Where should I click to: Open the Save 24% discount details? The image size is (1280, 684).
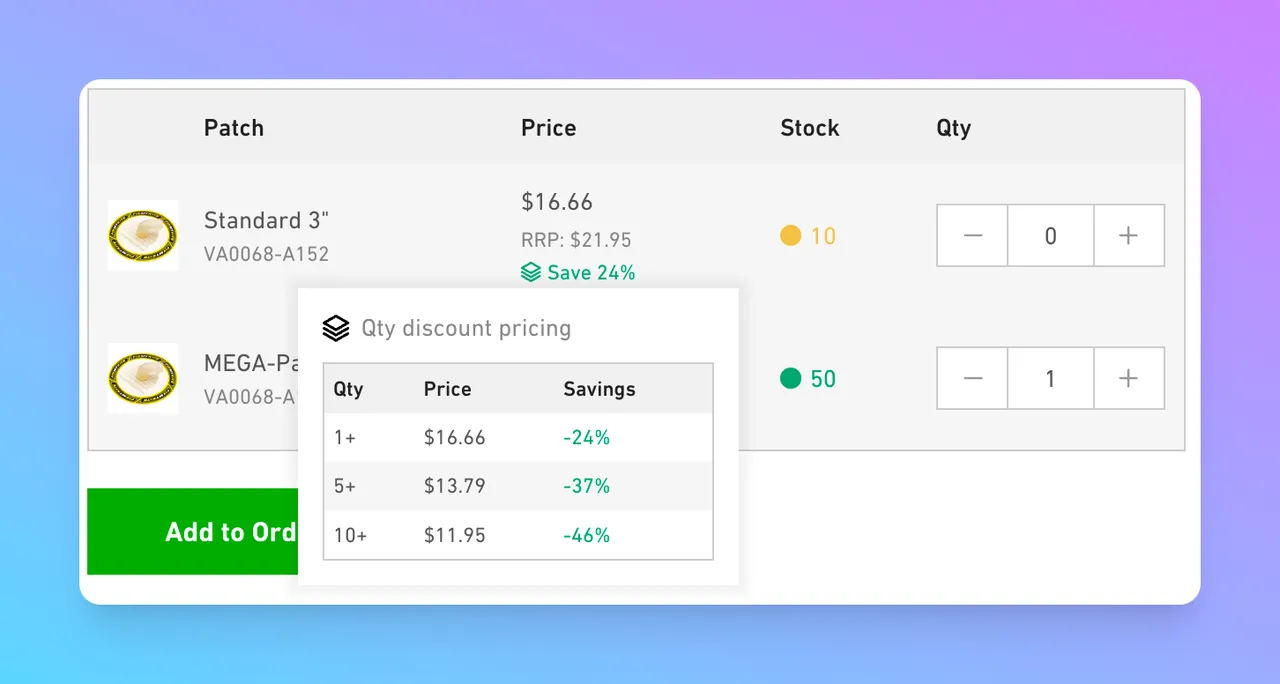tap(578, 271)
